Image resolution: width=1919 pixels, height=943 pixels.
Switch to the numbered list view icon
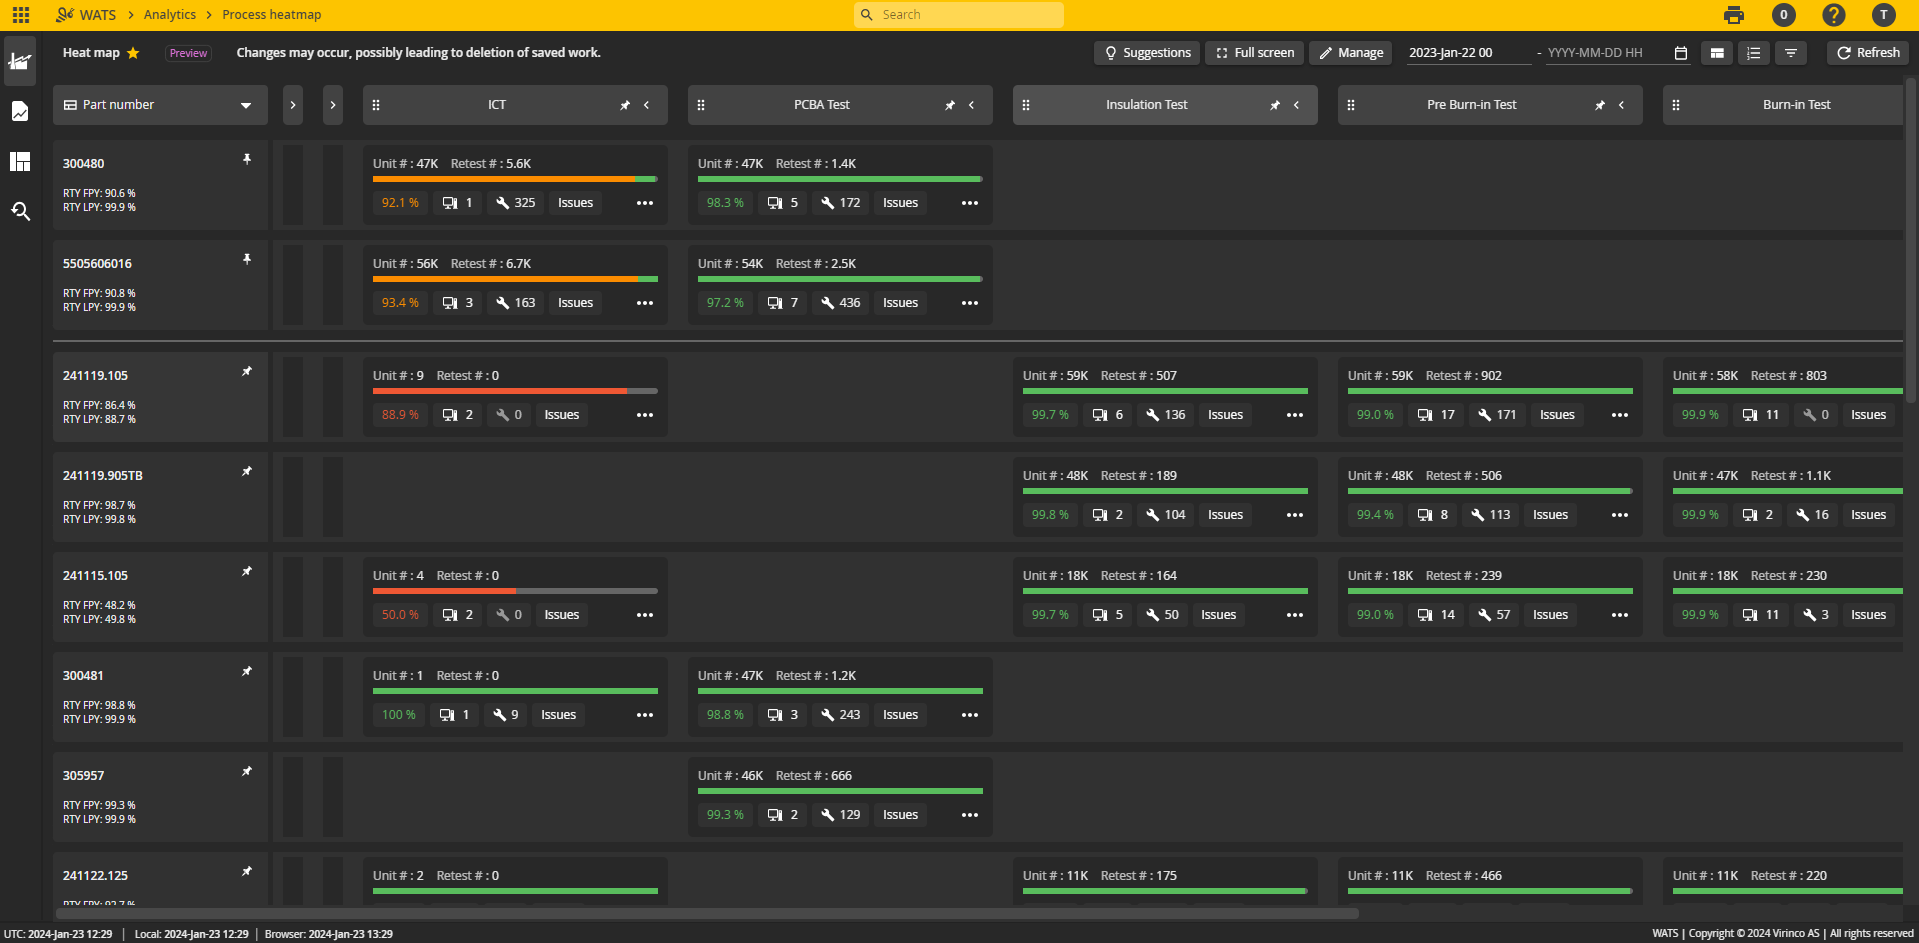click(1753, 53)
